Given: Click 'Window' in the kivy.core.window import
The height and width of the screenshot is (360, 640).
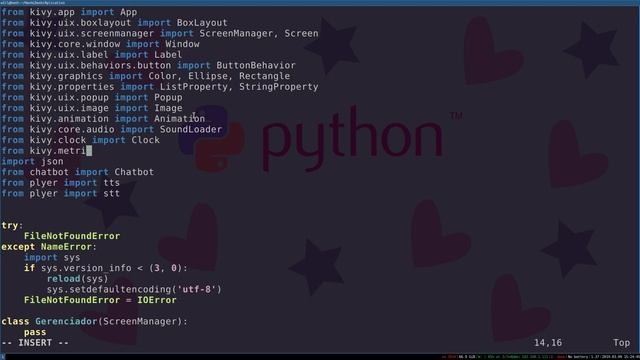Looking at the screenshot, I should point(182,44).
